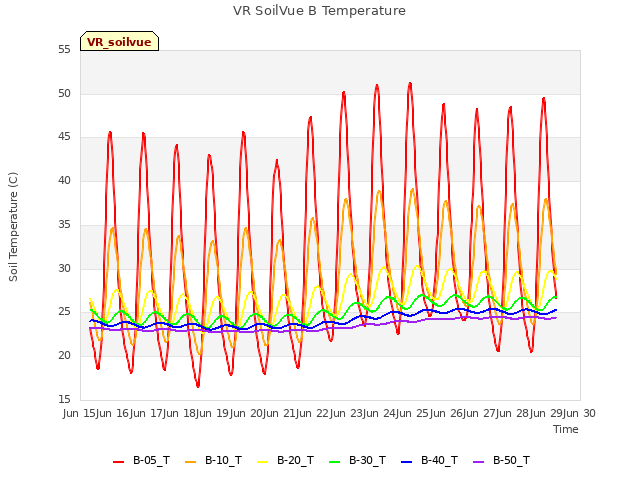
Task: Click the 25 y-axis tick value
Action: click(x=64, y=312)
